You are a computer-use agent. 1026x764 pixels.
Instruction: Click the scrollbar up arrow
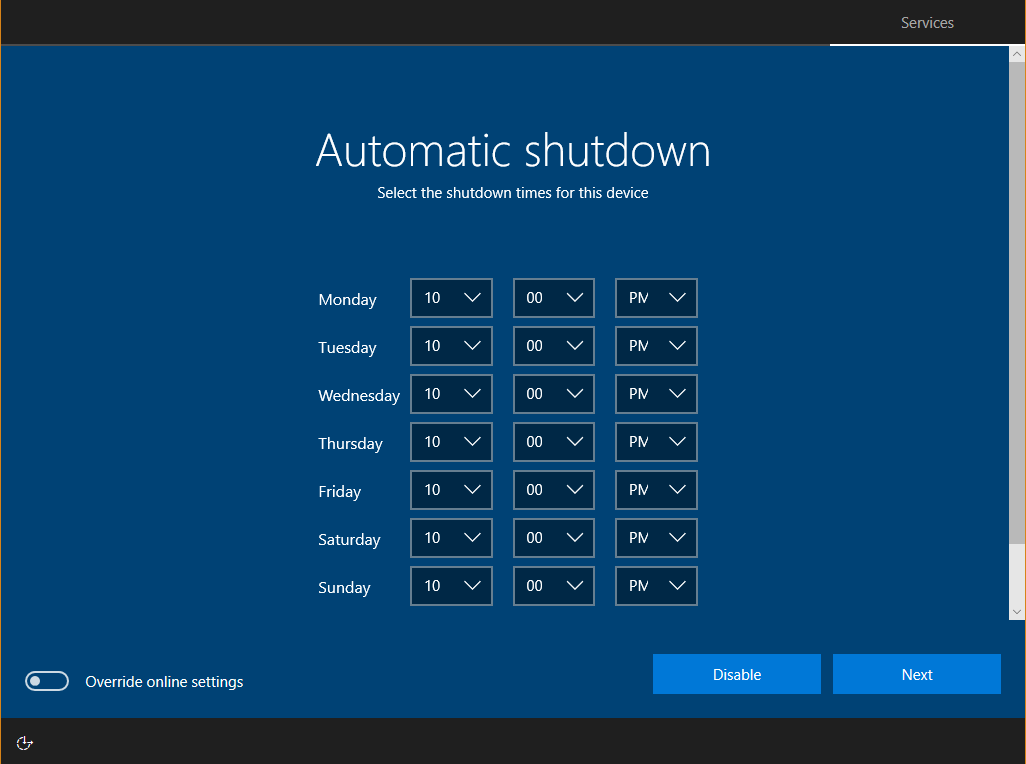pos(1017,52)
